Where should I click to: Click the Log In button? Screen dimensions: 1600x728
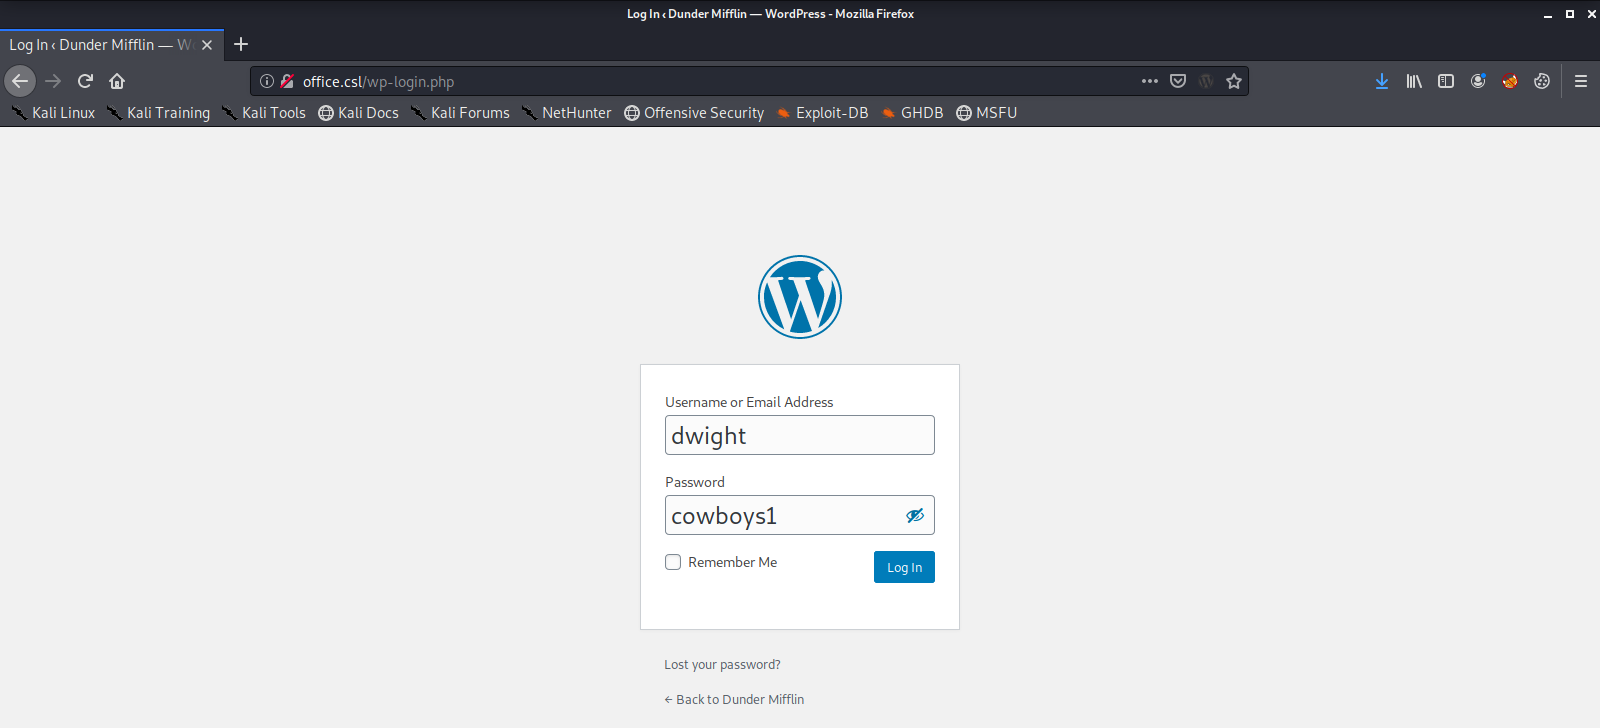pos(904,567)
